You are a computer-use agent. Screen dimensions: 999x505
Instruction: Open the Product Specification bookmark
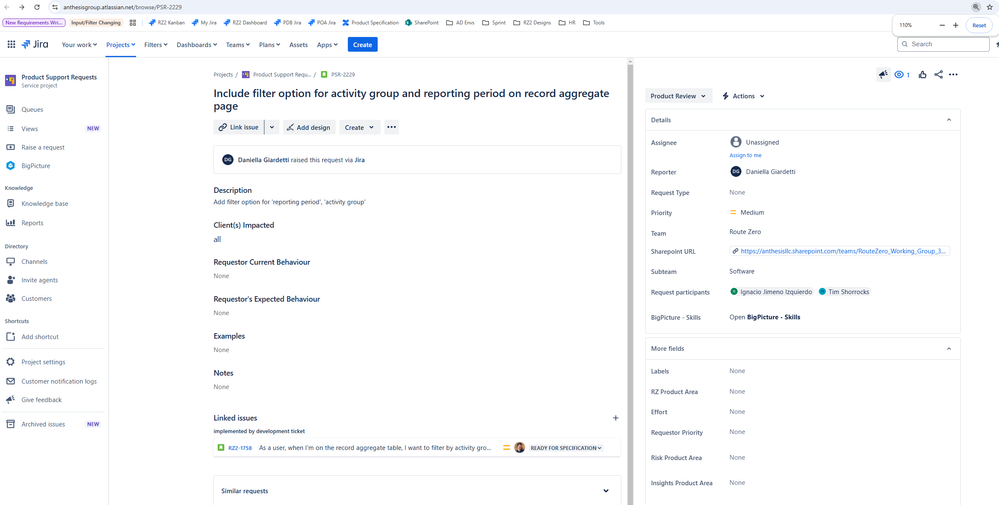(x=371, y=22)
